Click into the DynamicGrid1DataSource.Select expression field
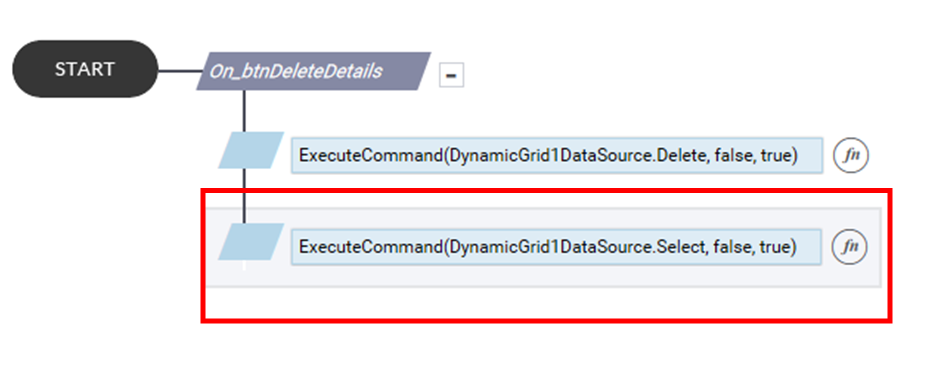 (556, 247)
